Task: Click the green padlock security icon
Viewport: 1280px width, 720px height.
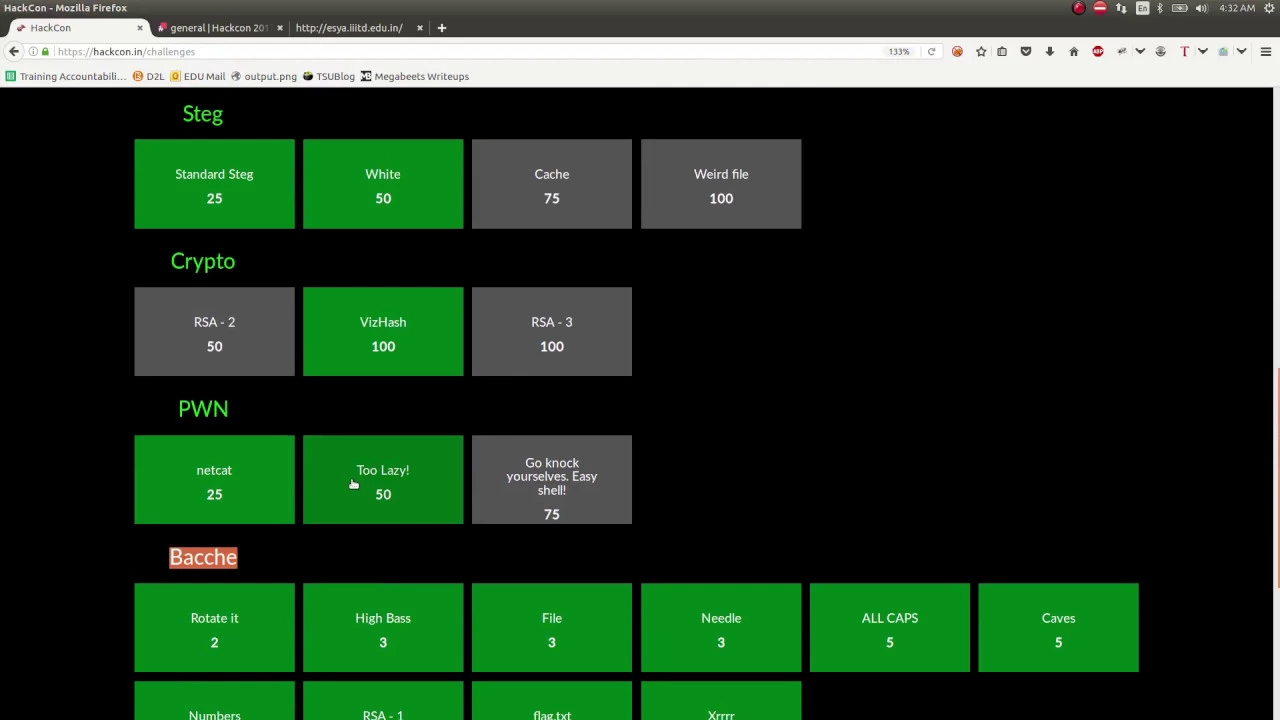Action: (45, 52)
